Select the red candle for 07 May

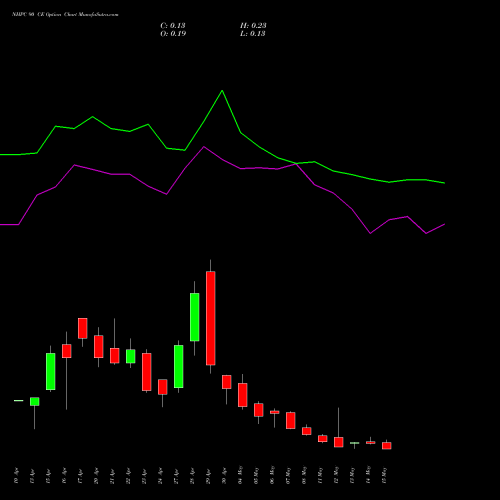(290, 420)
